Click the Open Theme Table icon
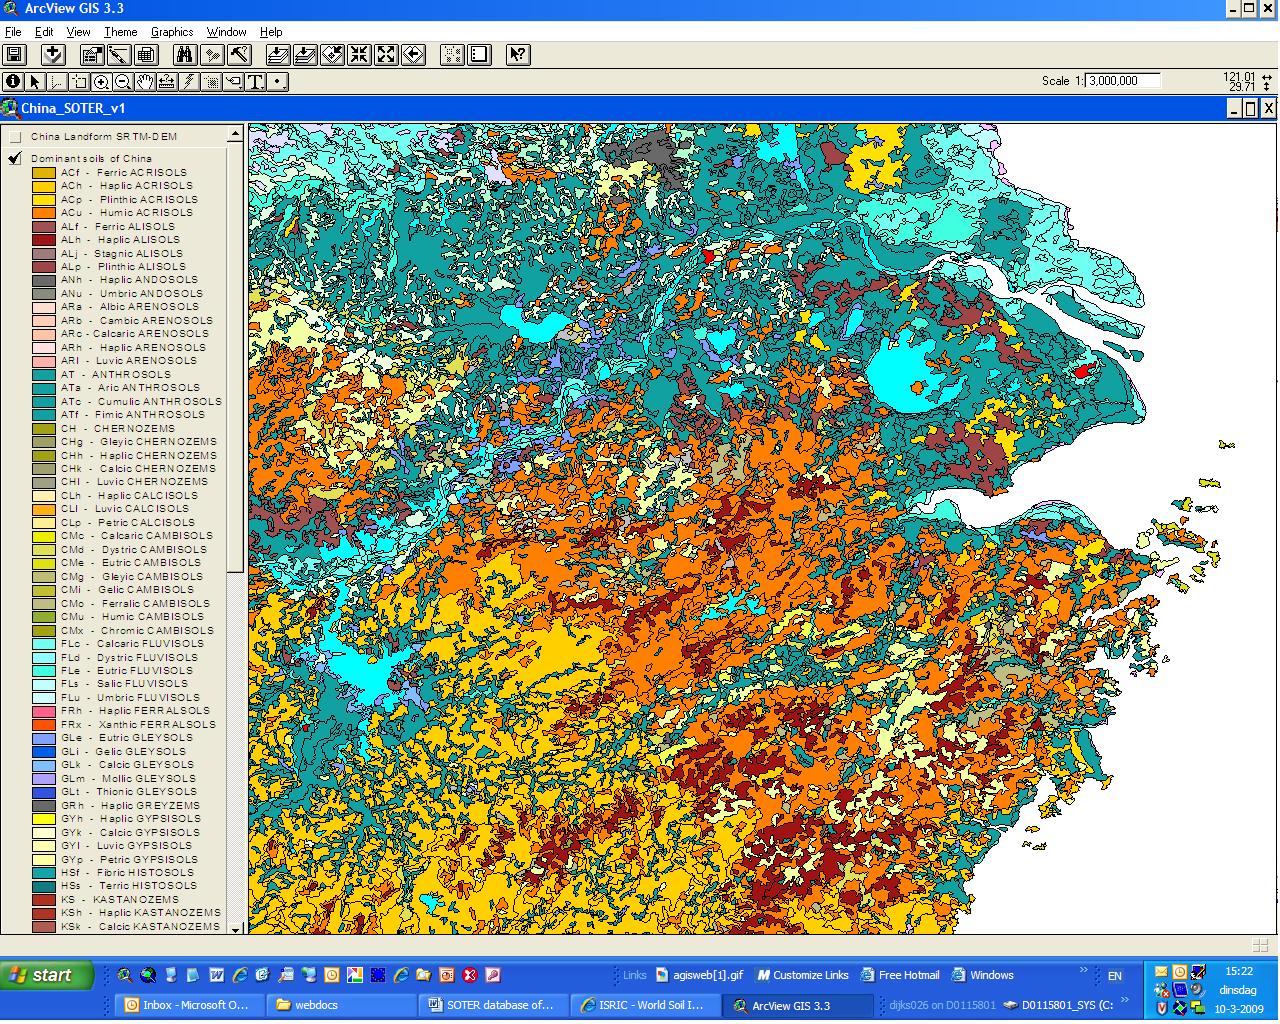1280x1024 pixels. [146, 55]
